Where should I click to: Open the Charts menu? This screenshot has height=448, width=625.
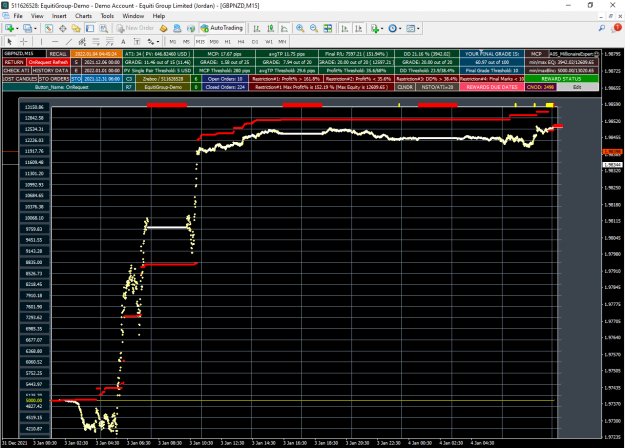(x=83, y=16)
